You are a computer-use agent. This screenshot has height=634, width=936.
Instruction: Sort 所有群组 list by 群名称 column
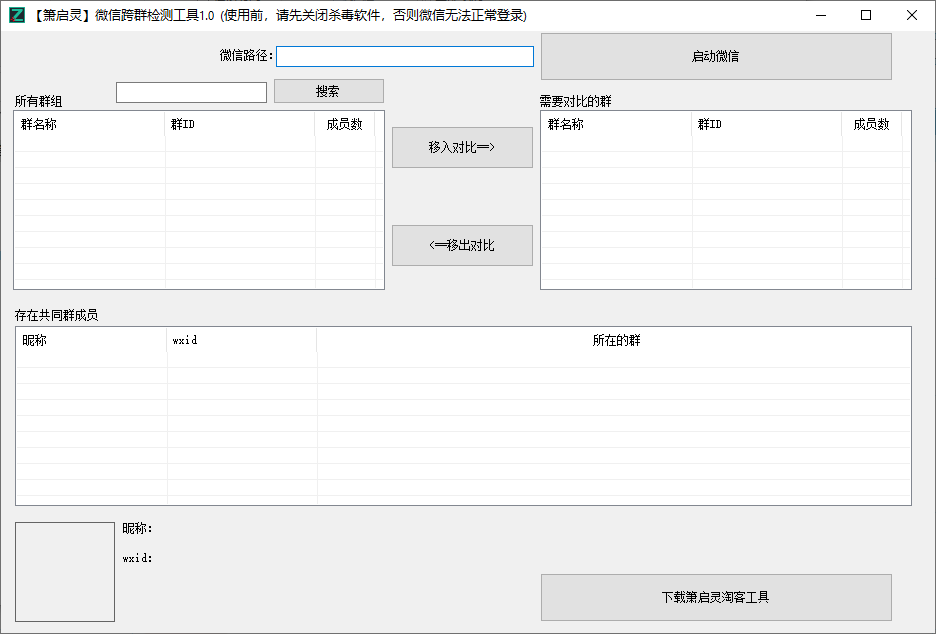(x=90, y=124)
